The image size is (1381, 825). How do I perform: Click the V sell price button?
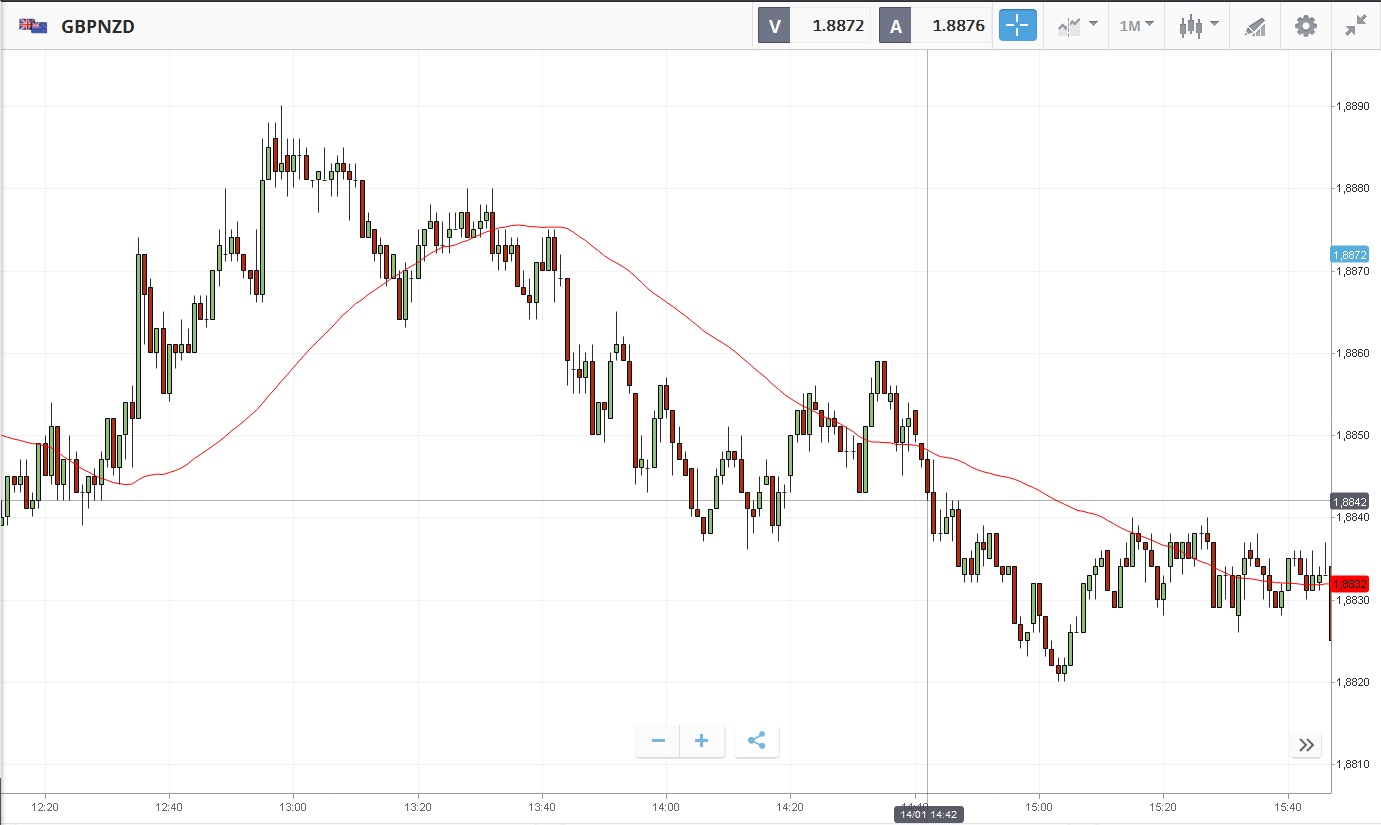pos(815,26)
